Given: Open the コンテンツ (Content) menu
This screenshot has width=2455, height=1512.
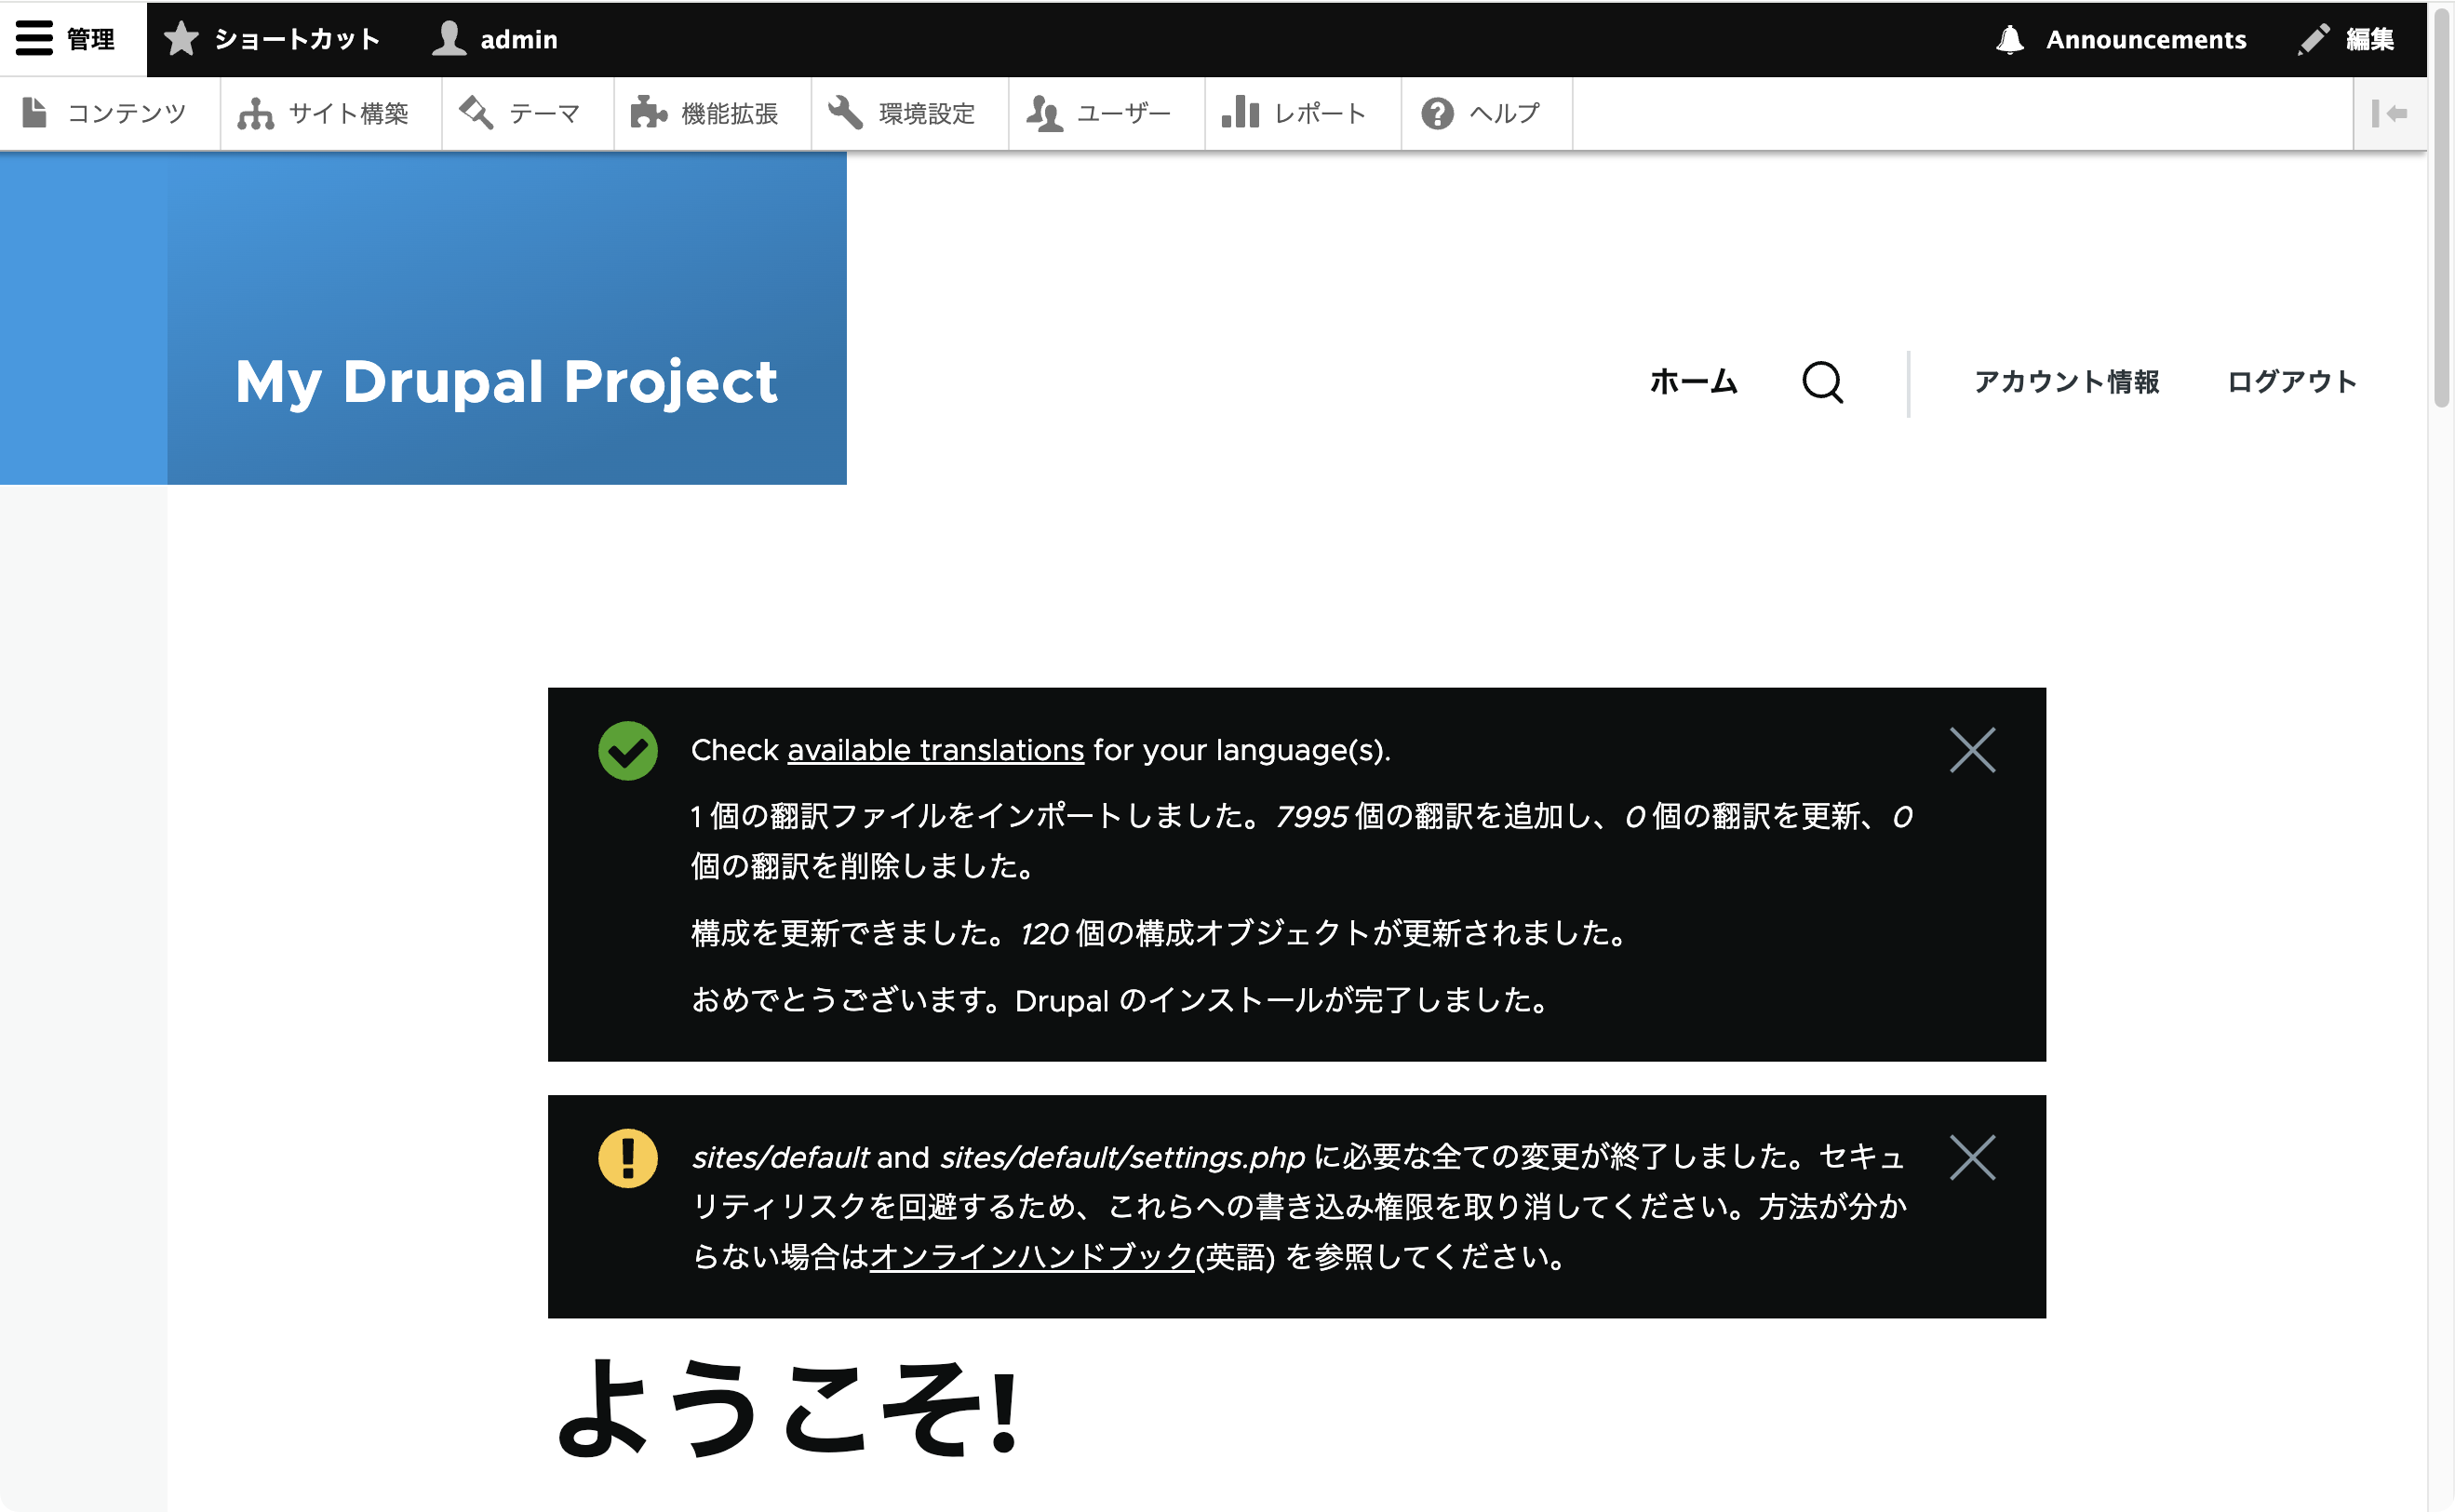Looking at the screenshot, I should coord(108,112).
